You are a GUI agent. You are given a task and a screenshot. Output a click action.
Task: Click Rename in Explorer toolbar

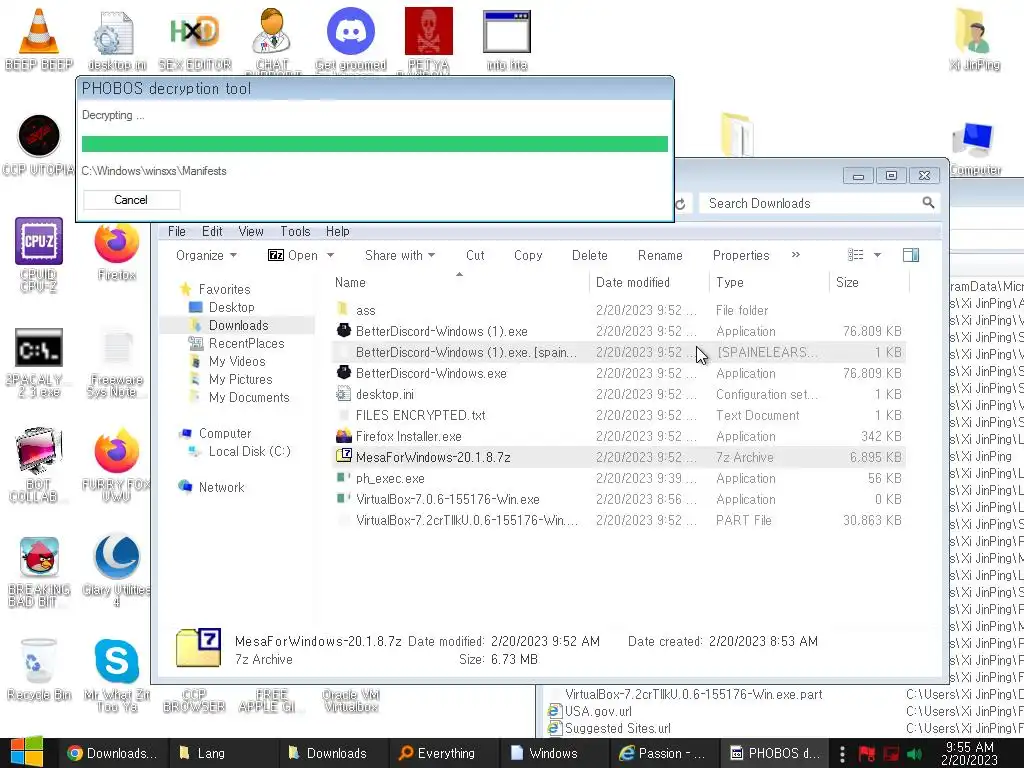660,255
